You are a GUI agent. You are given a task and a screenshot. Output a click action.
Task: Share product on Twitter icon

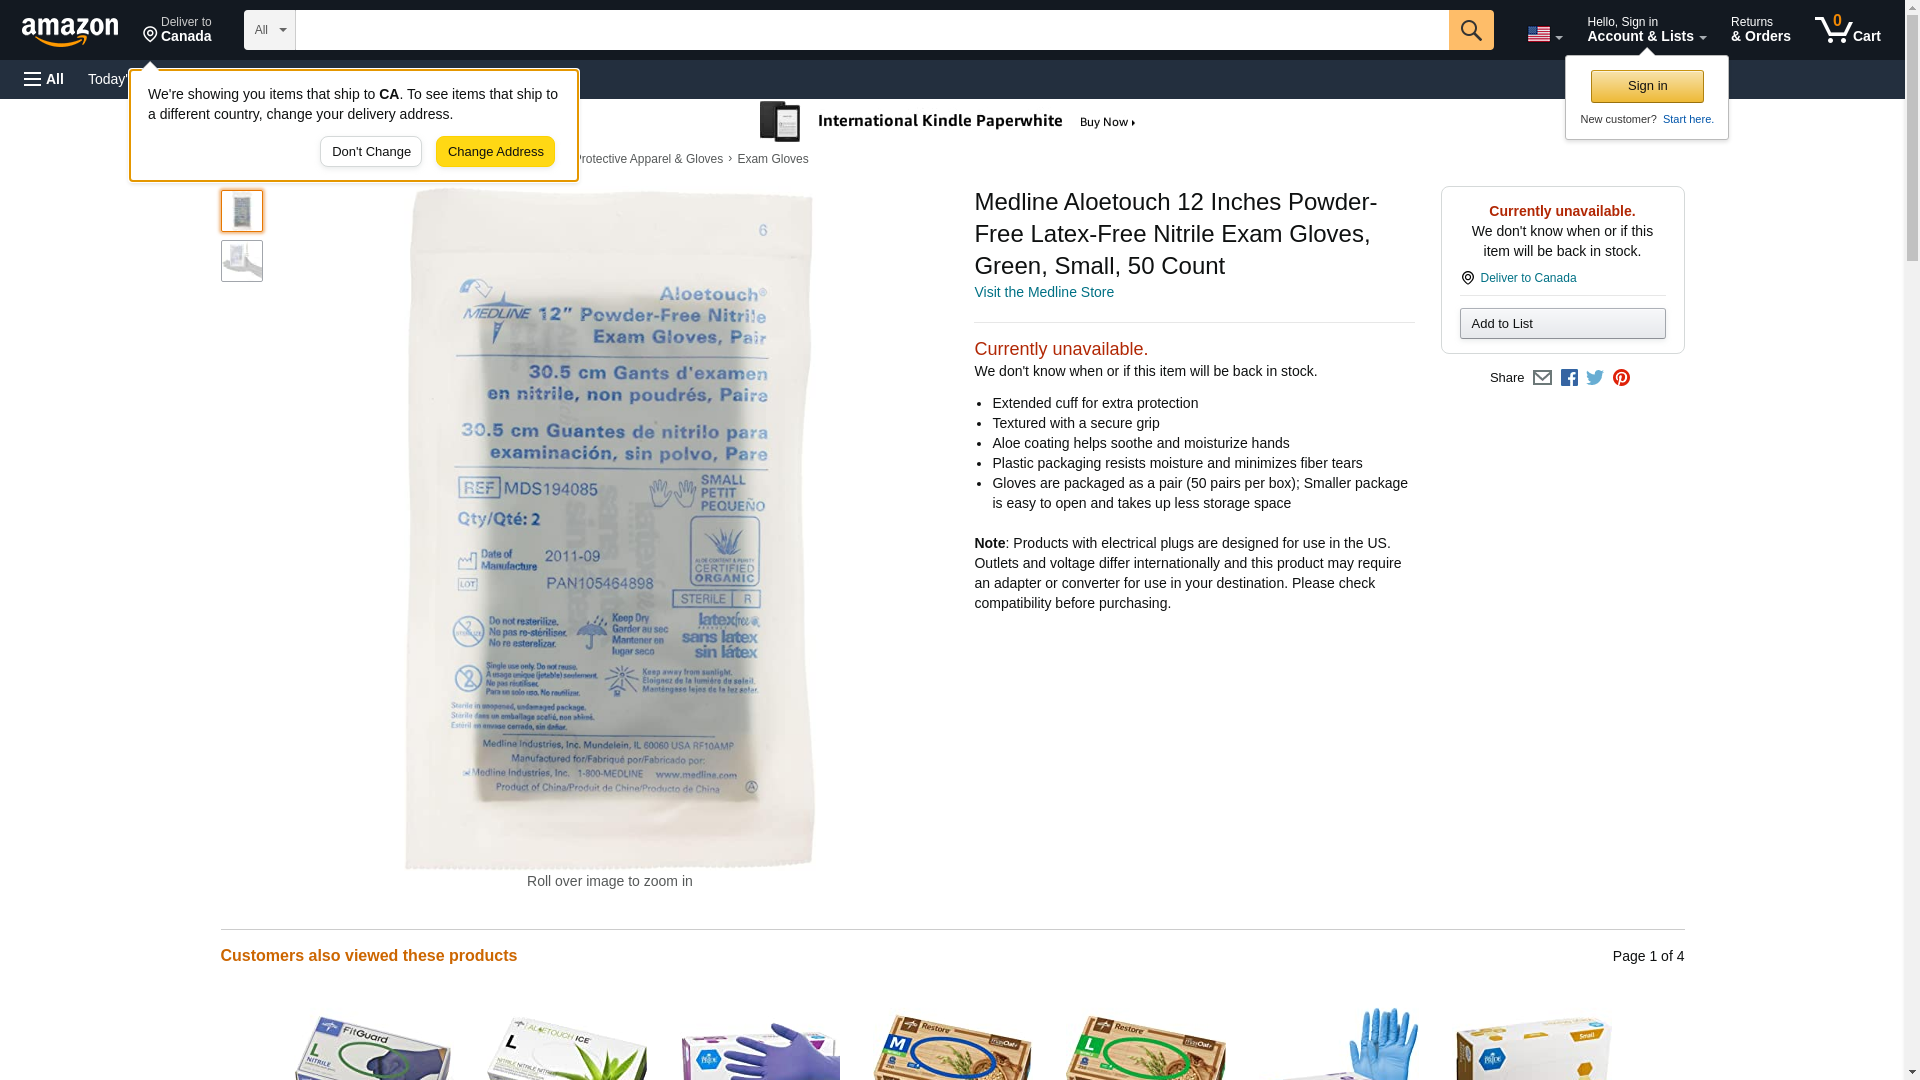coord(1595,378)
